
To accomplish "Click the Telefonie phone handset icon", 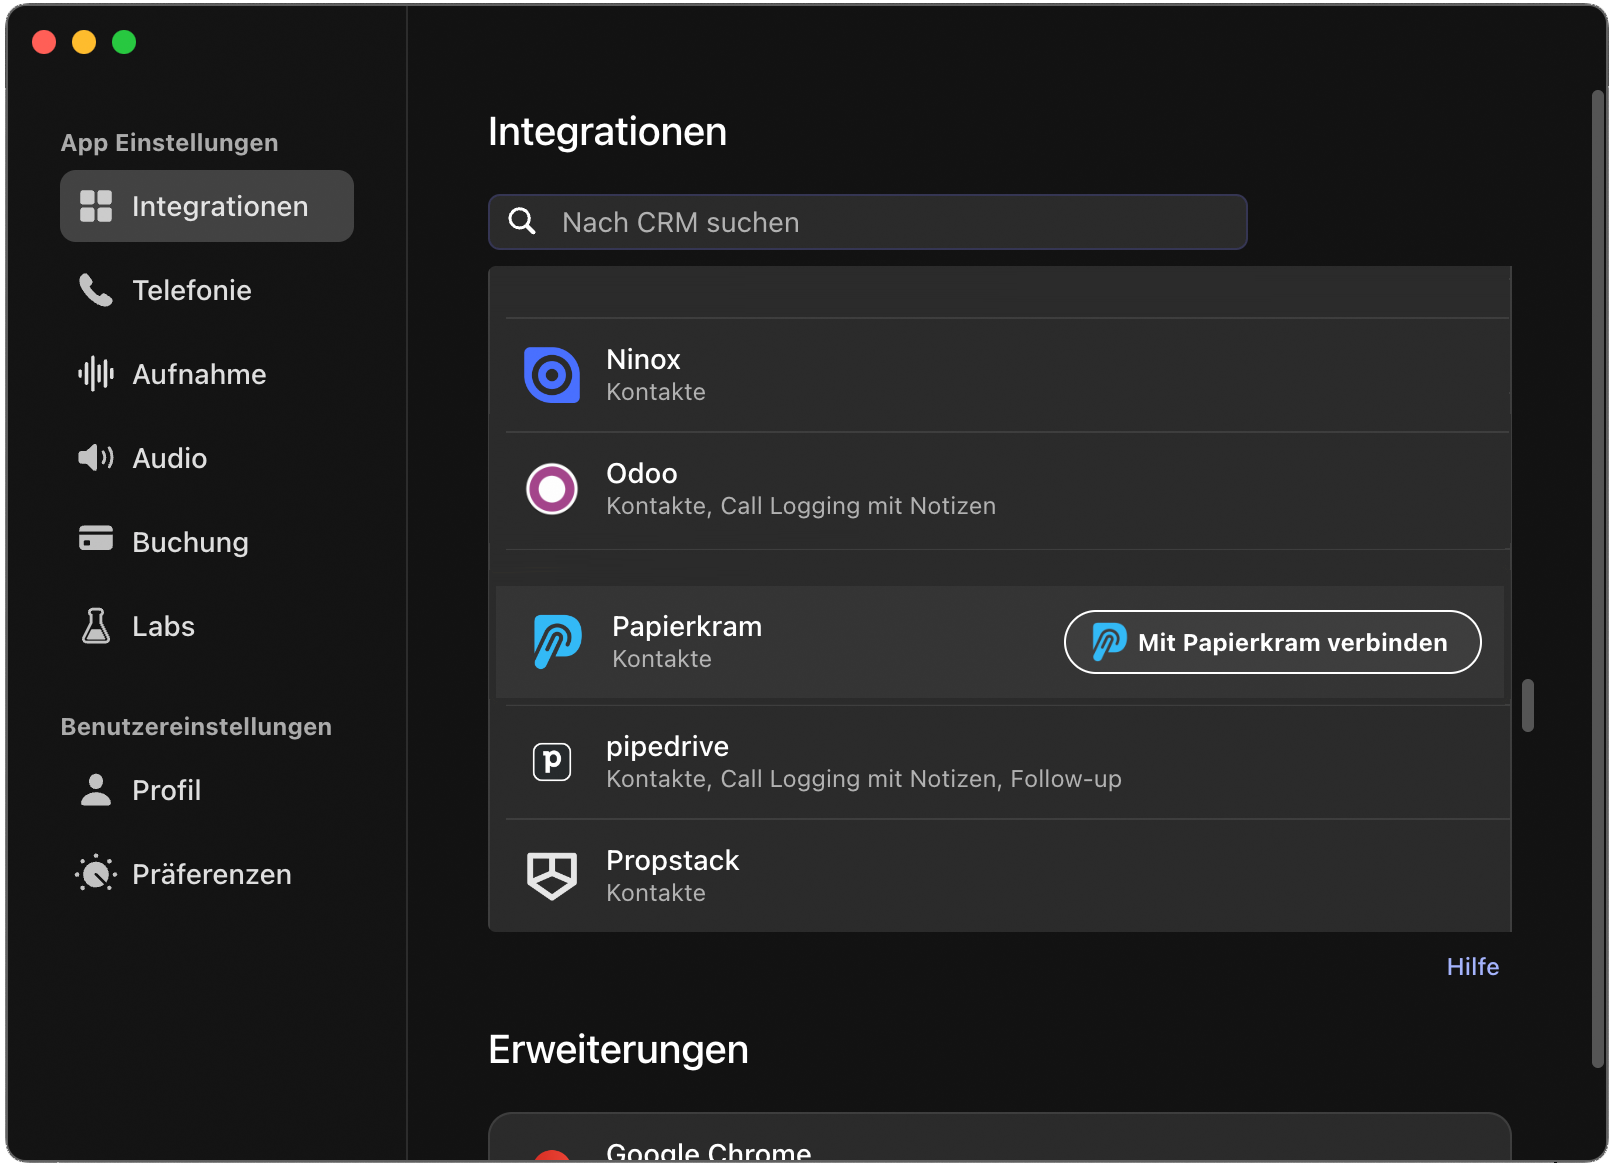I will point(96,290).
